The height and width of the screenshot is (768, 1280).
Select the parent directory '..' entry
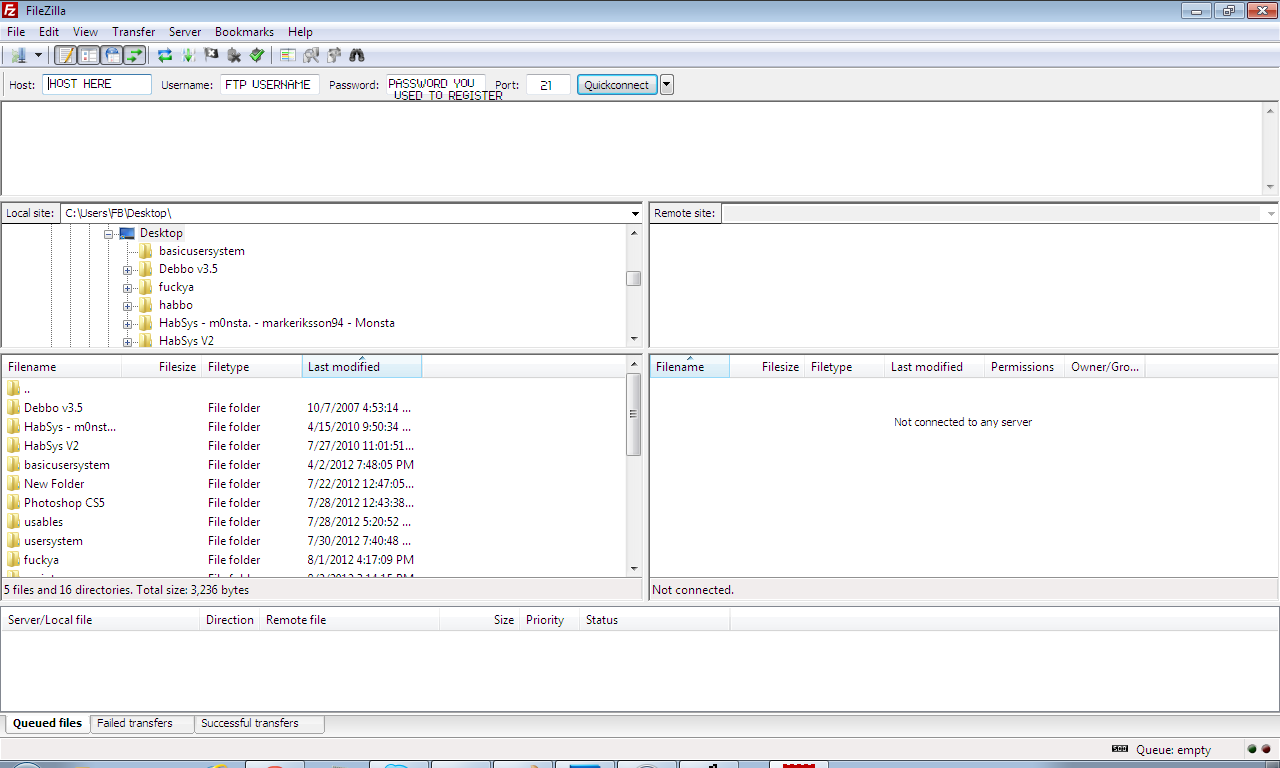tap(27, 389)
